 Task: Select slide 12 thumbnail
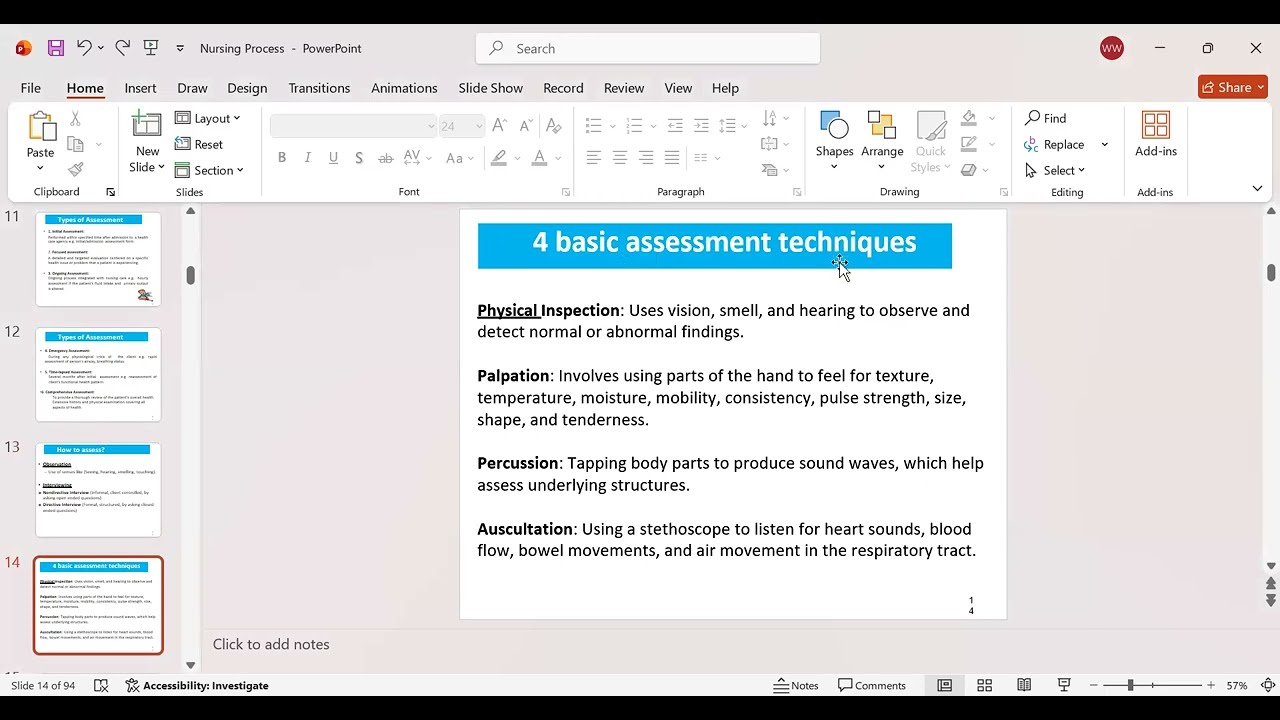point(98,375)
